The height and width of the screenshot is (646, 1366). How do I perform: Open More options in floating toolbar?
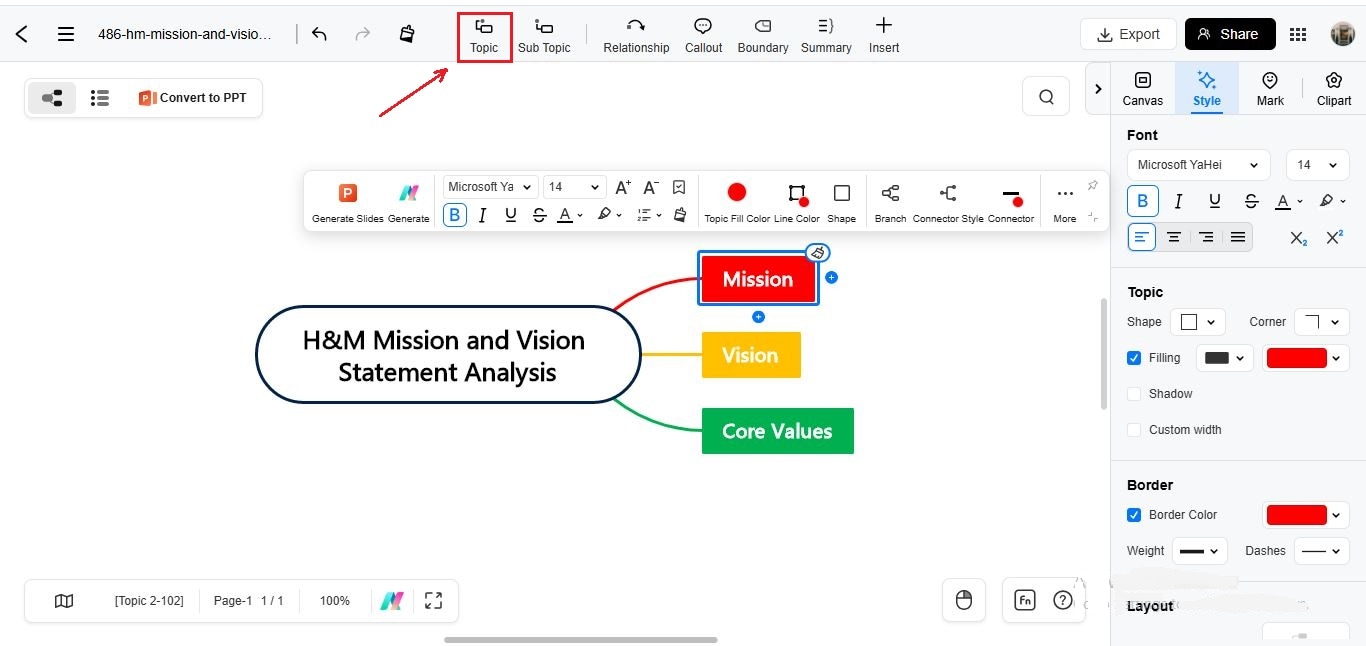[1065, 202]
